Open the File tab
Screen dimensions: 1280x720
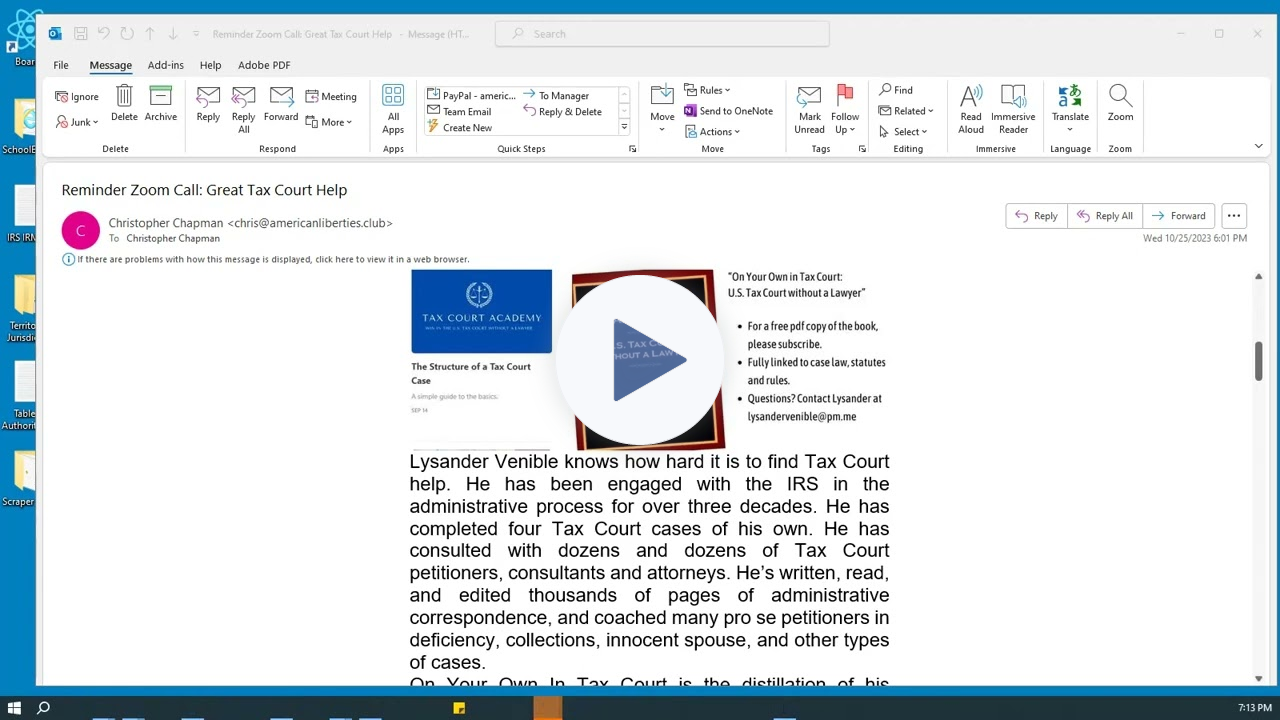click(x=61, y=65)
